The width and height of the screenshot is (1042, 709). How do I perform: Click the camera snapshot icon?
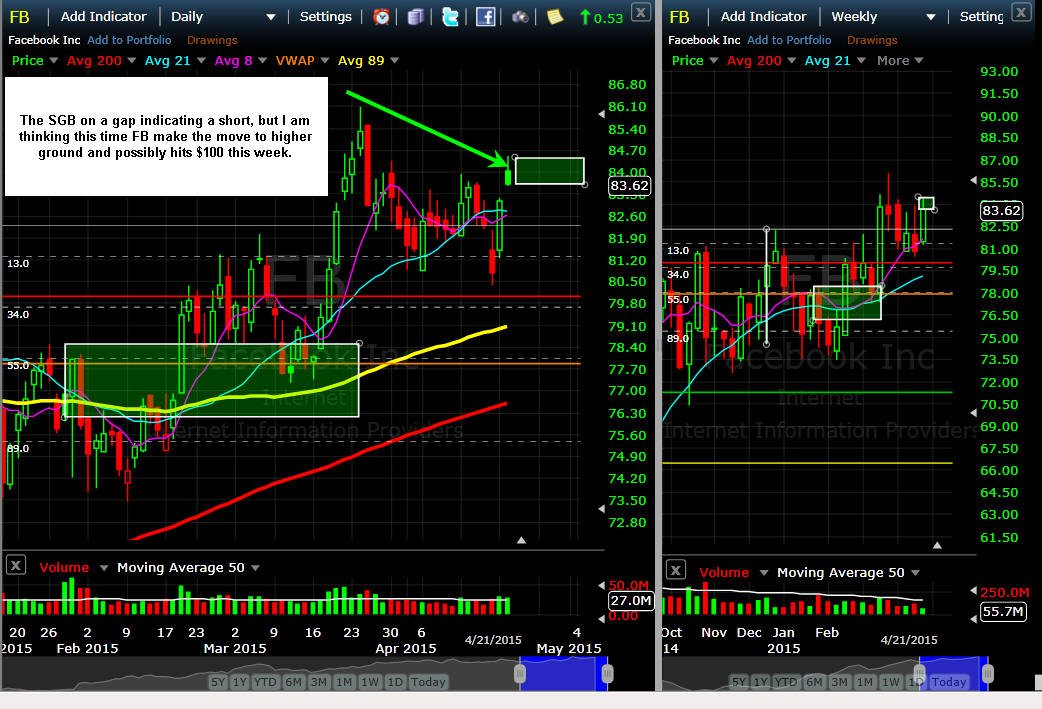(x=520, y=17)
